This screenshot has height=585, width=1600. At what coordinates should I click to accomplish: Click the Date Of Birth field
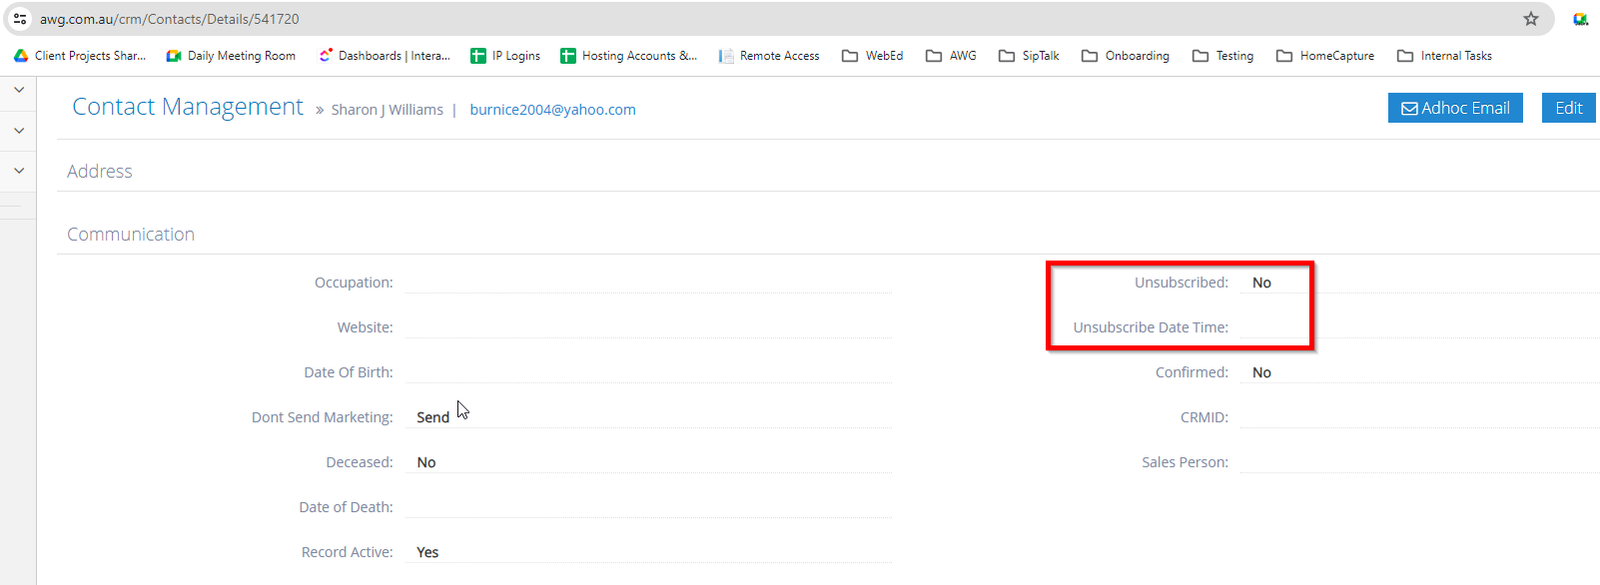point(648,372)
